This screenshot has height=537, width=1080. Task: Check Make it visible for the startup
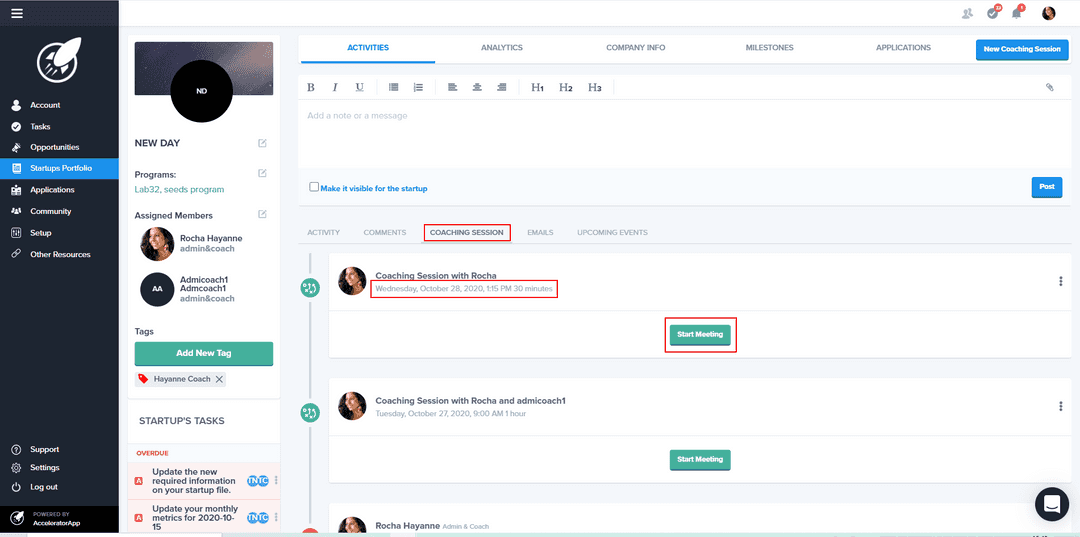click(314, 187)
